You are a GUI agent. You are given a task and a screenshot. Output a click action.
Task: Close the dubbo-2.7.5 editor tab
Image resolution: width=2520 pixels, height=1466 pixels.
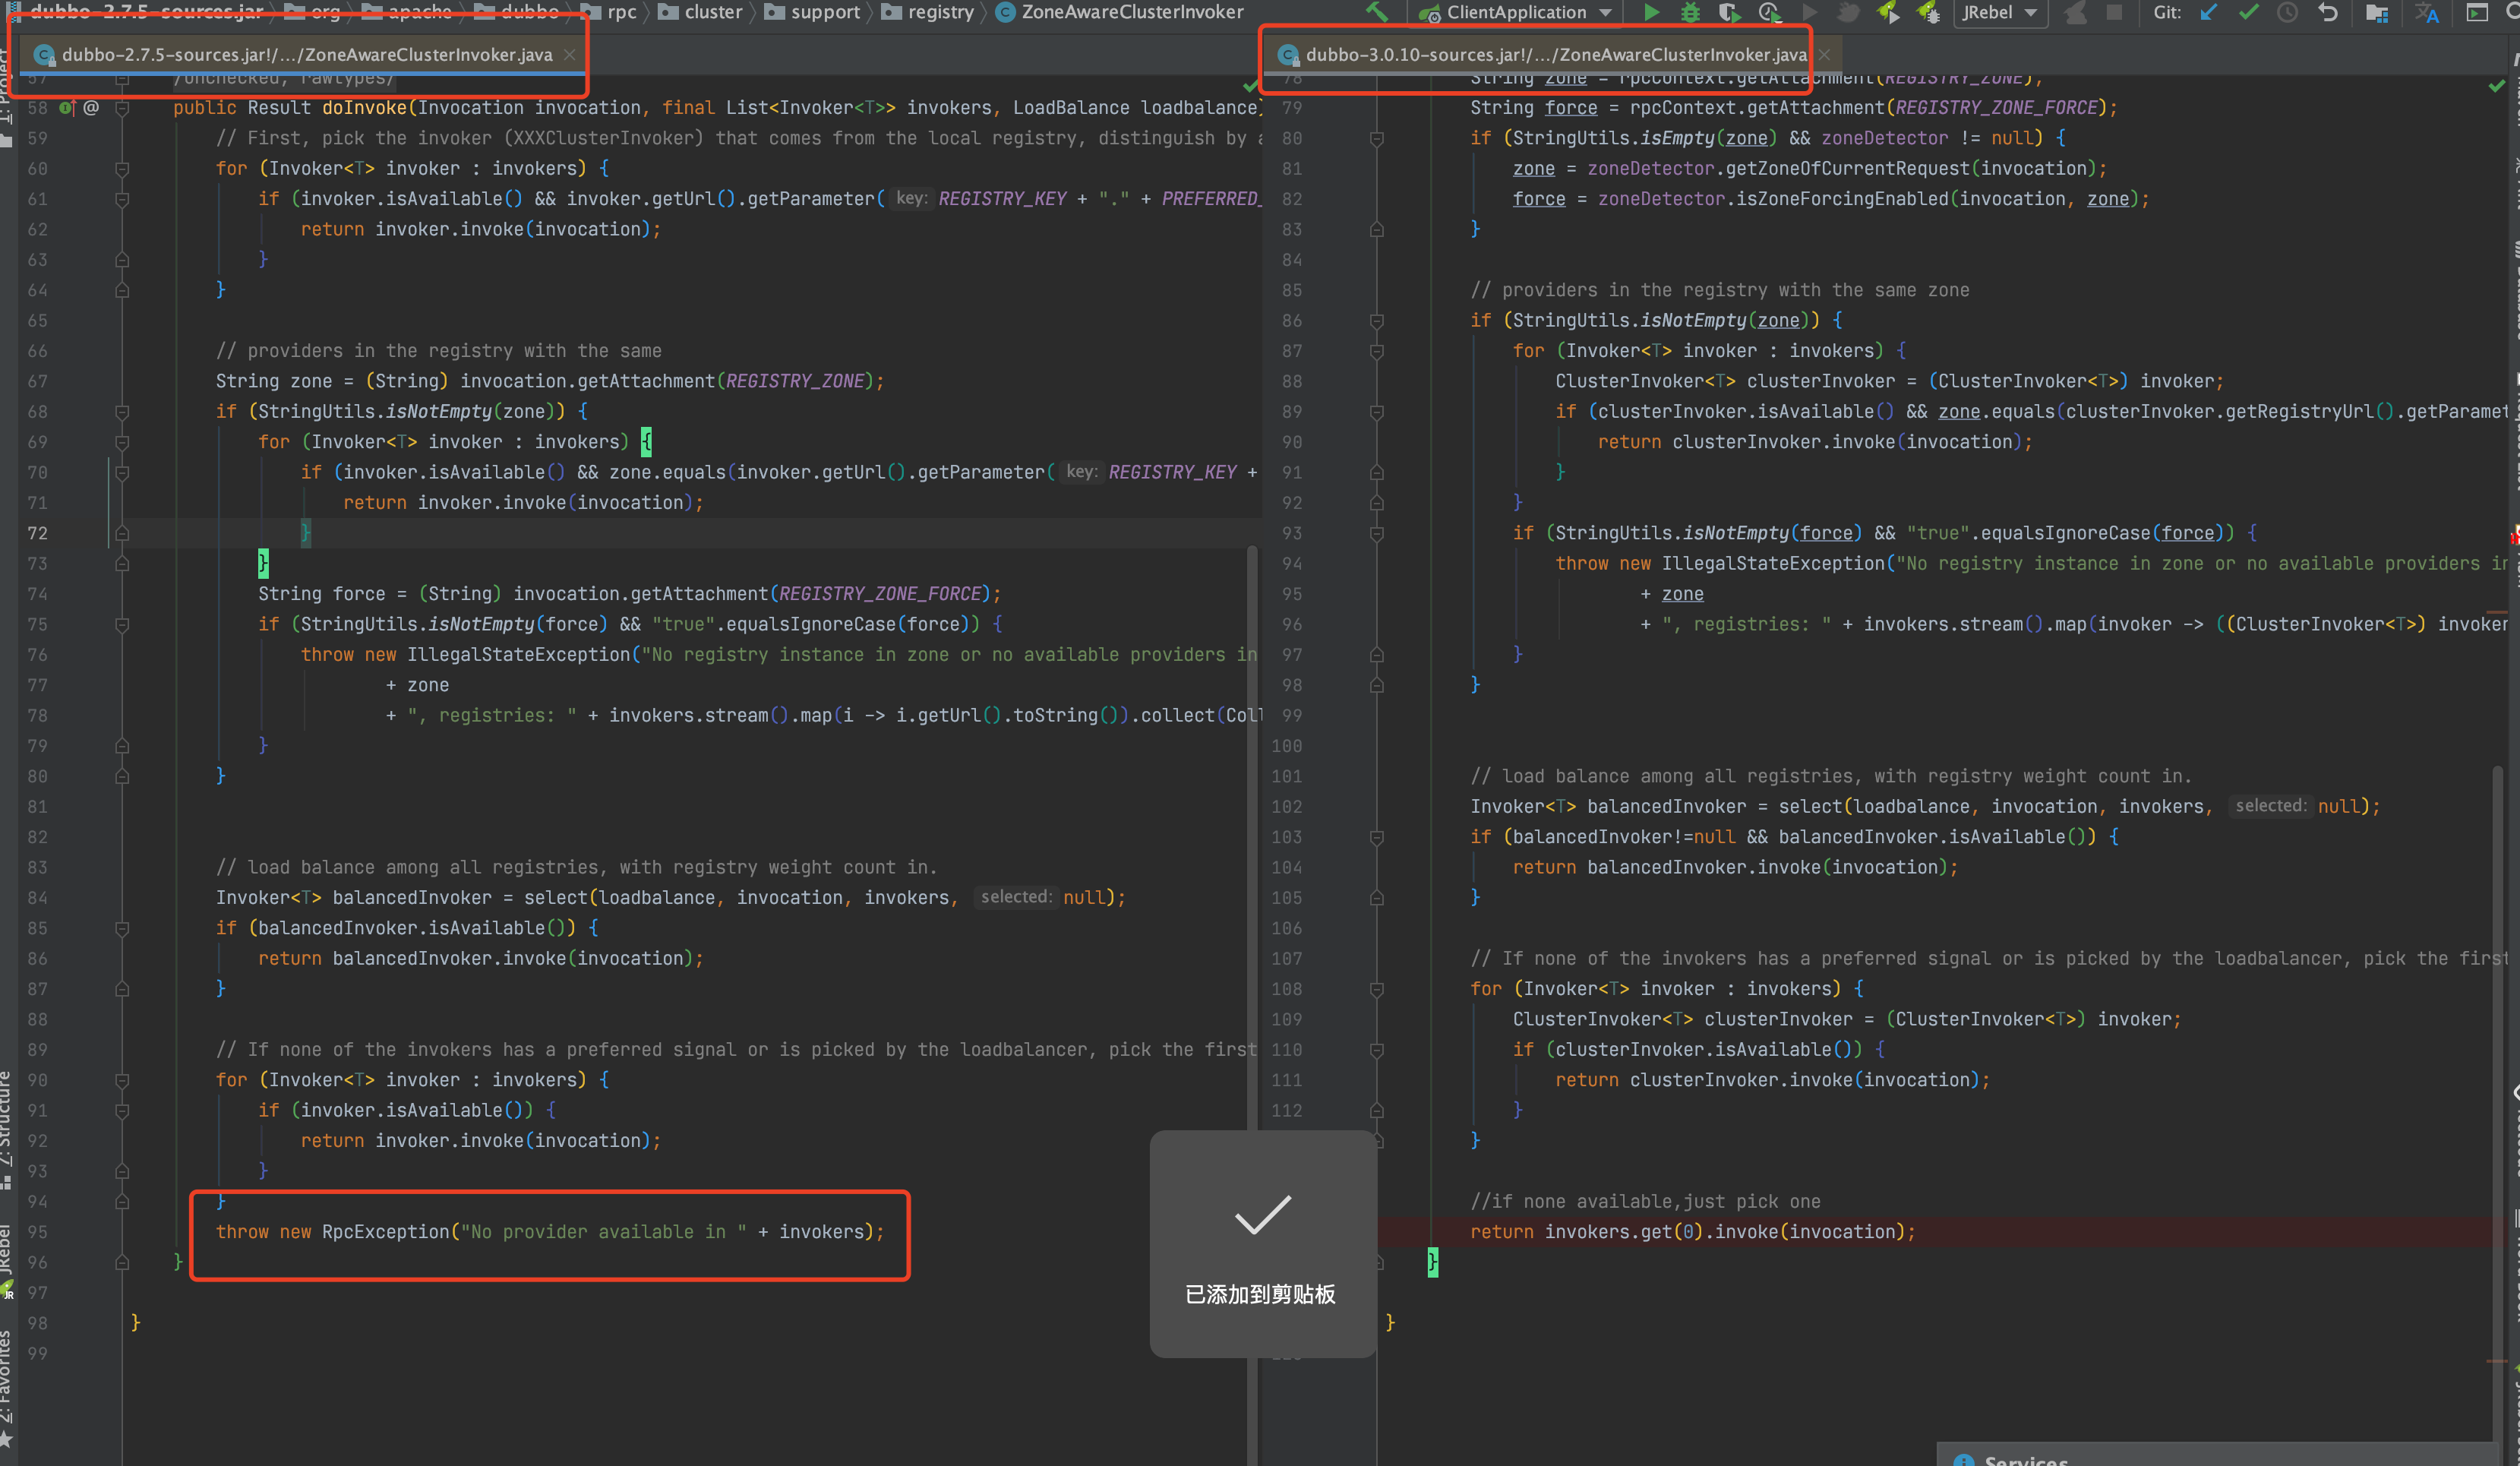point(569,55)
